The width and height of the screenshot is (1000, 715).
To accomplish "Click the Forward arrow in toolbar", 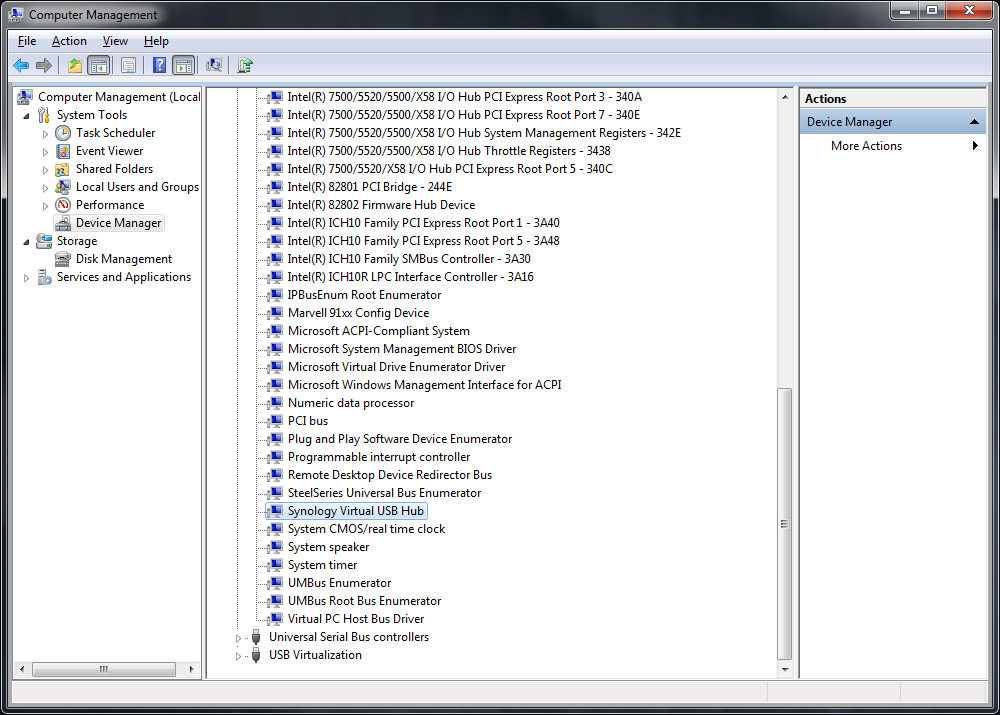I will click(x=44, y=65).
